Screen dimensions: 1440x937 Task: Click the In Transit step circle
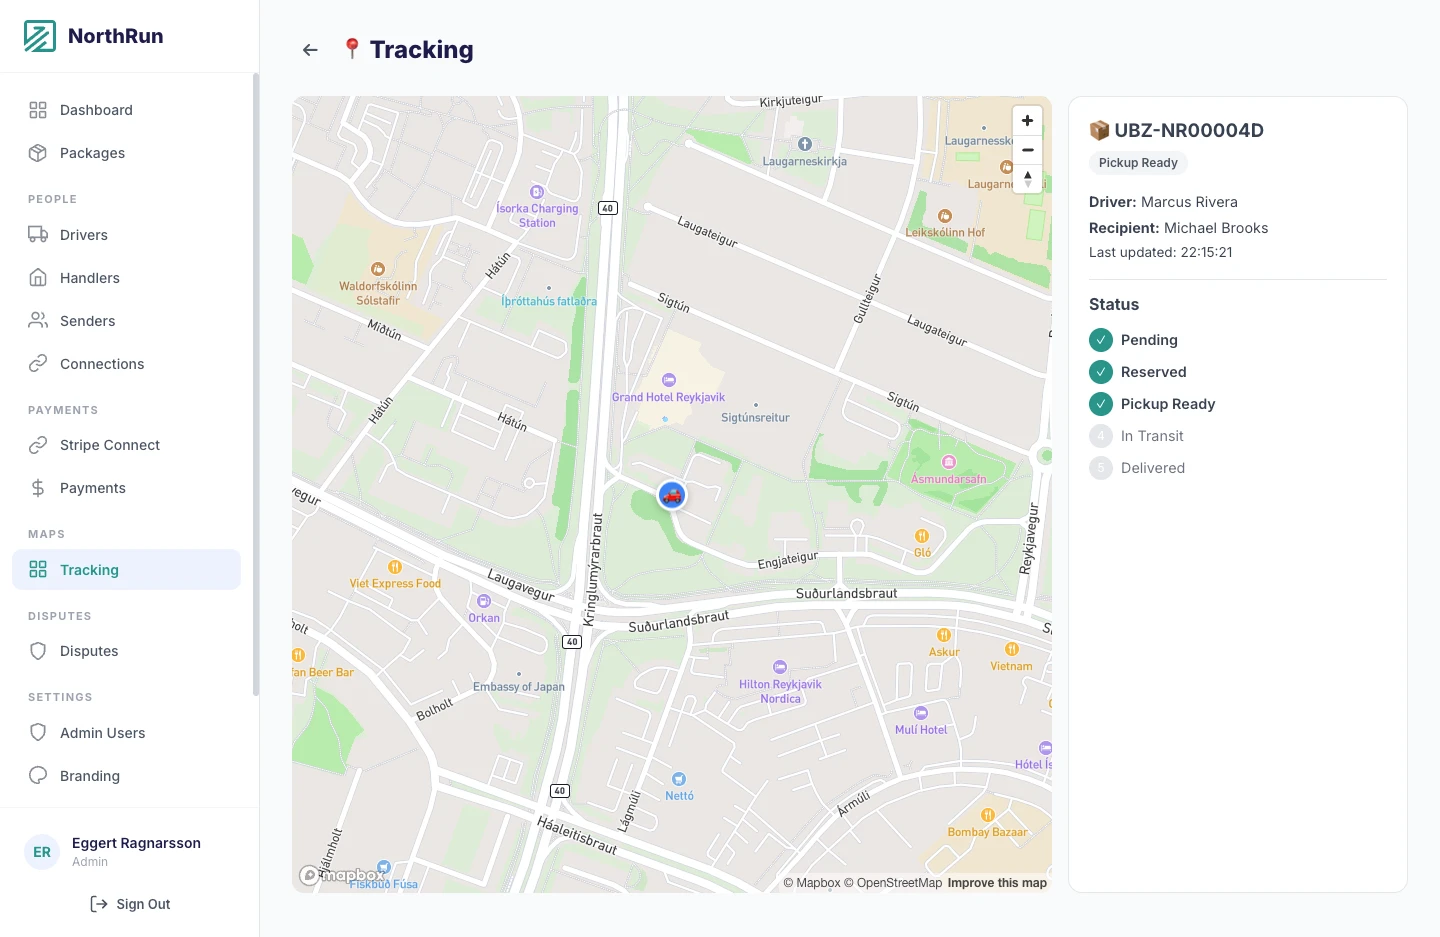pyautogui.click(x=1100, y=436)
